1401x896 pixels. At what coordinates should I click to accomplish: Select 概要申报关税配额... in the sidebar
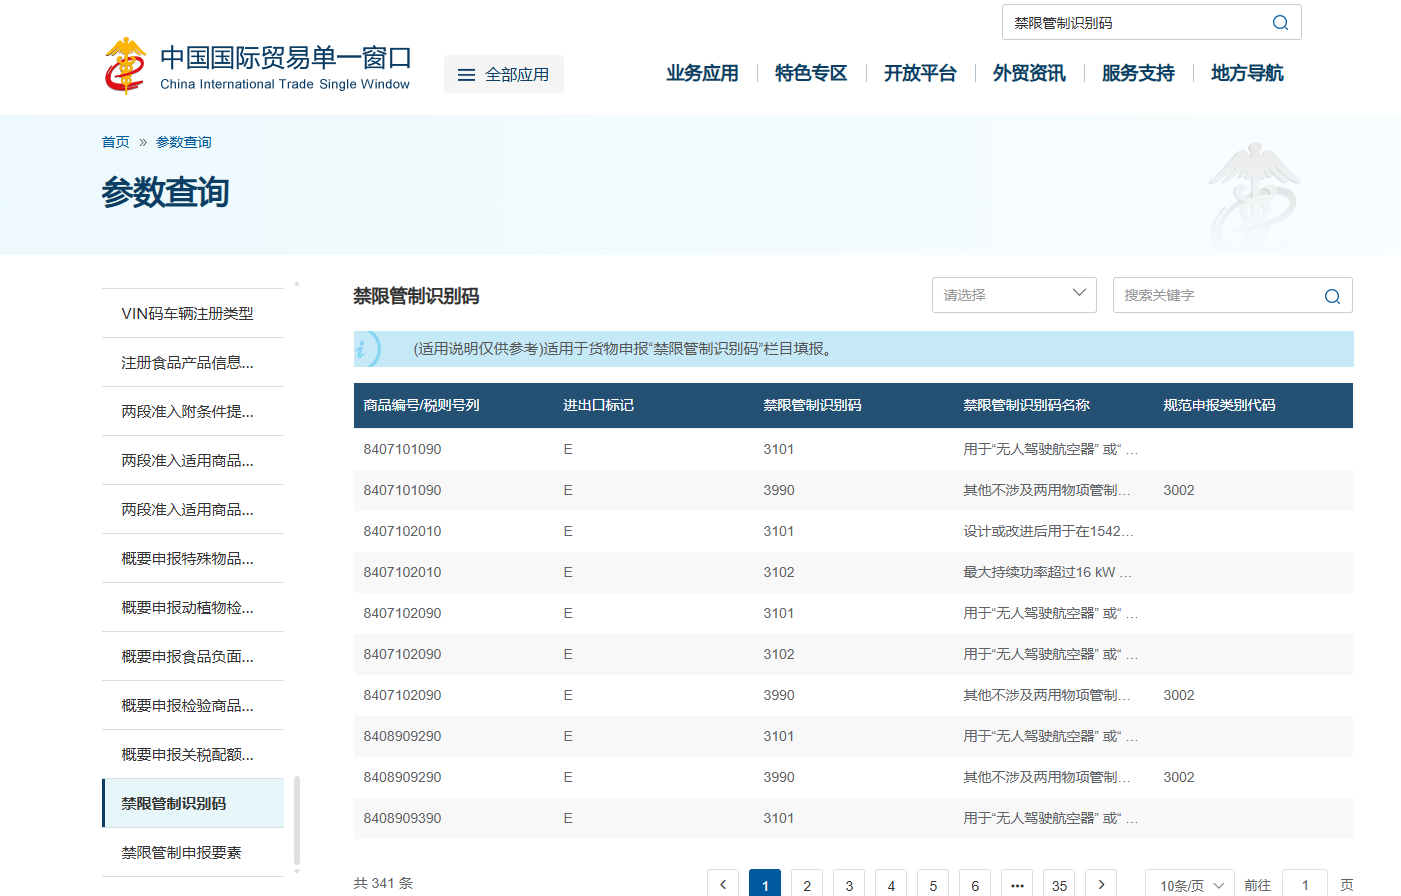[193, 754]
